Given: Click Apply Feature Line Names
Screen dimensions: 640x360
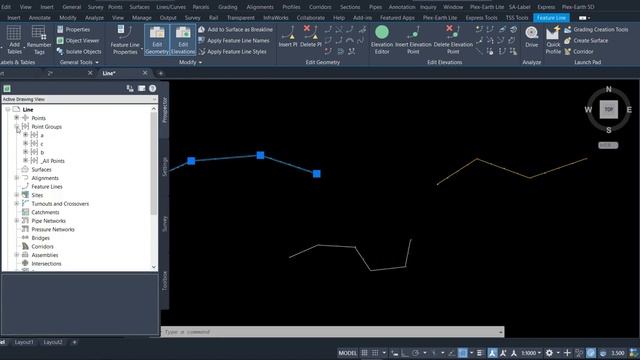Looking at the screenshot, I should [x=234, y=40].
